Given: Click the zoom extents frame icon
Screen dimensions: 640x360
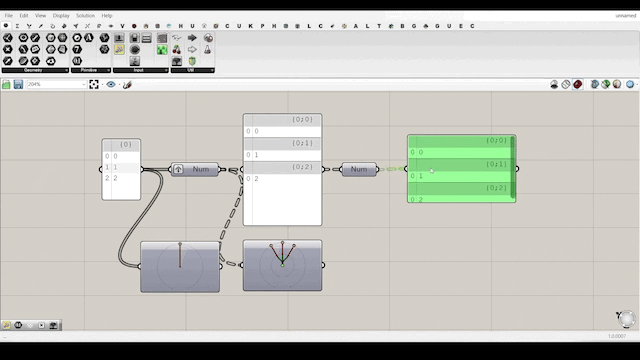Looking at the screenshot, I should (94, 84).
